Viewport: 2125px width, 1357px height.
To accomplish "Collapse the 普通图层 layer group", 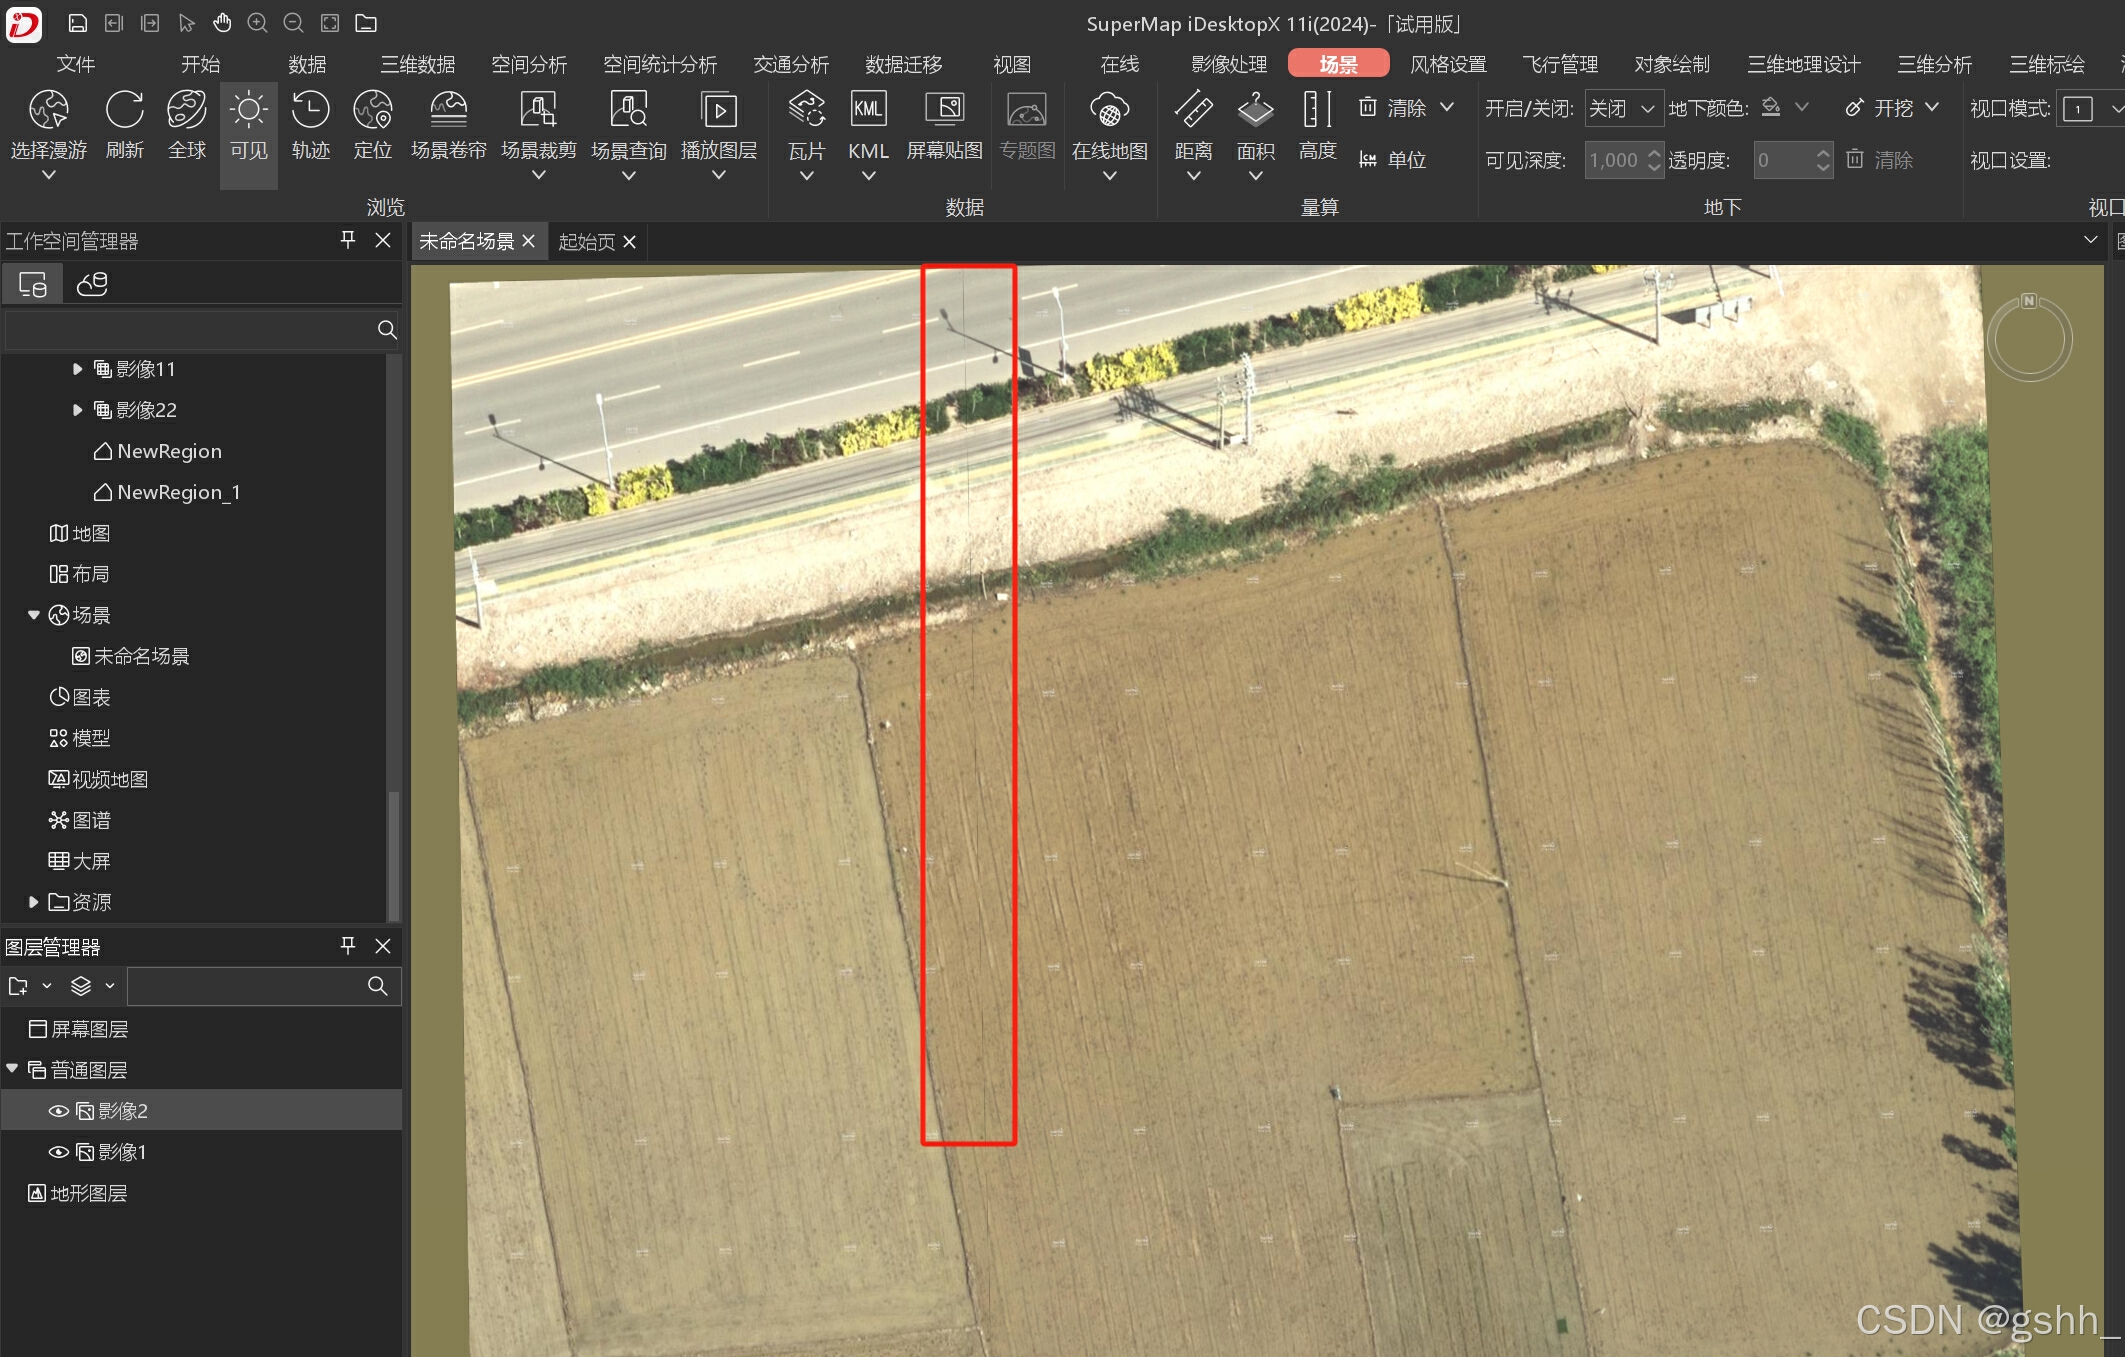I will [12, 1069].
